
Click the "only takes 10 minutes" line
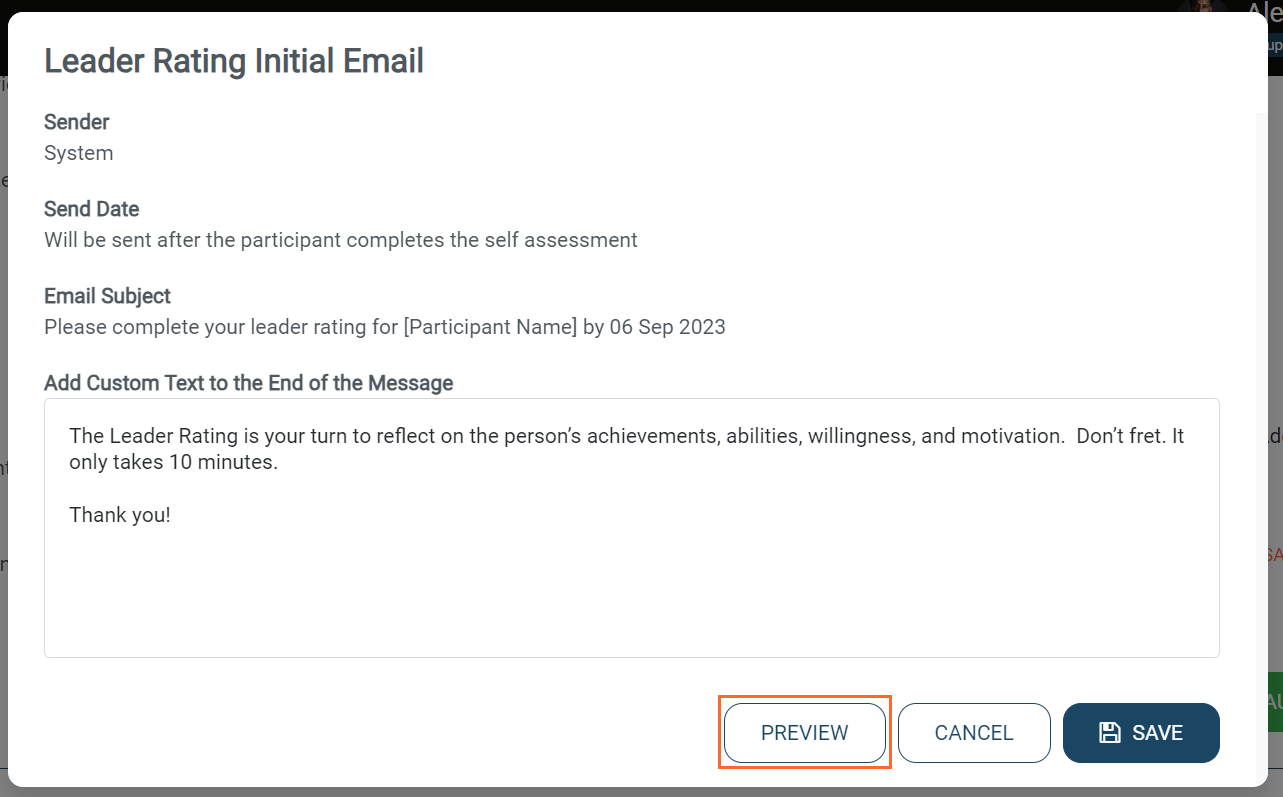172,463
